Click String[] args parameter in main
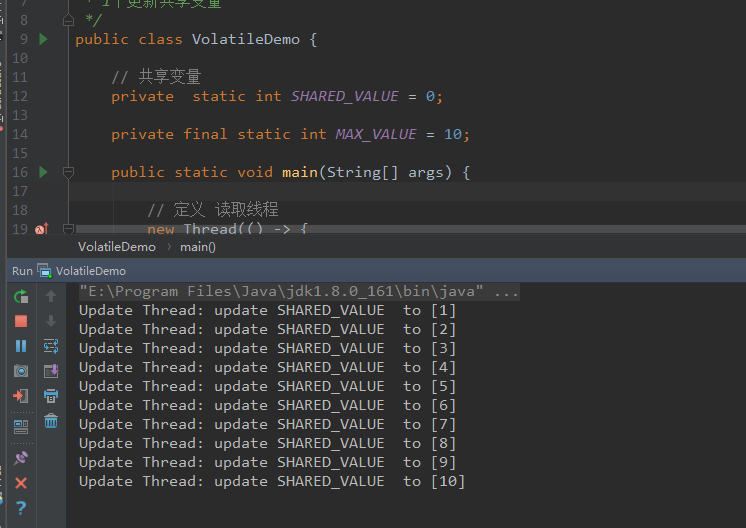This screenshot has height=528, width=746. [386, 172]
